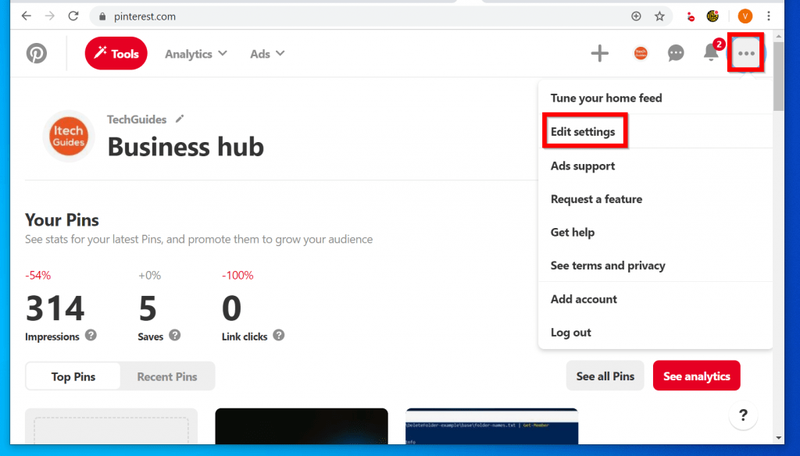Click the Link clicks help question icon

coord(279,335)
